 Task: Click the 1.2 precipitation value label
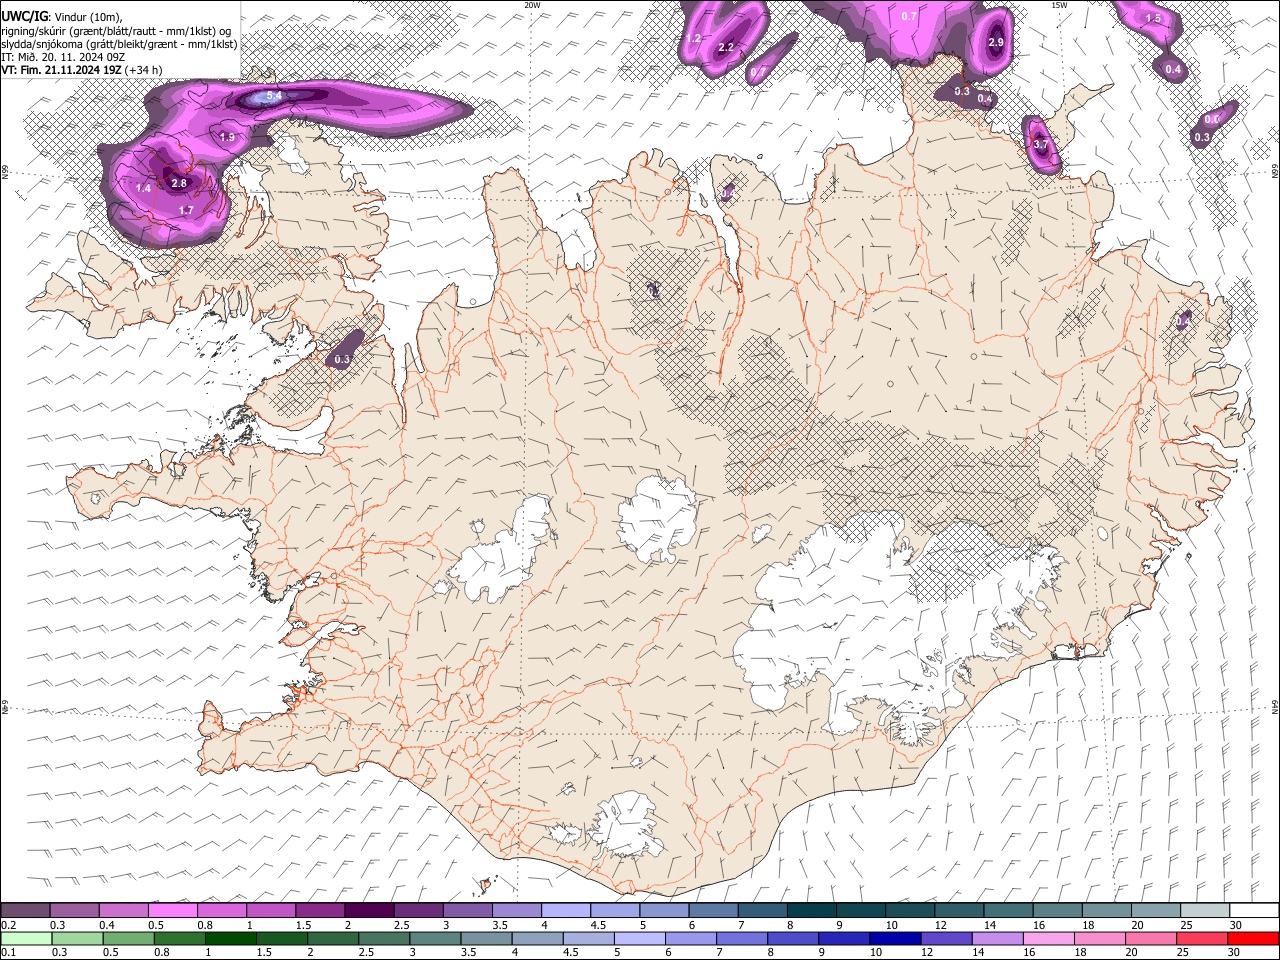click(x=693, y=38)
